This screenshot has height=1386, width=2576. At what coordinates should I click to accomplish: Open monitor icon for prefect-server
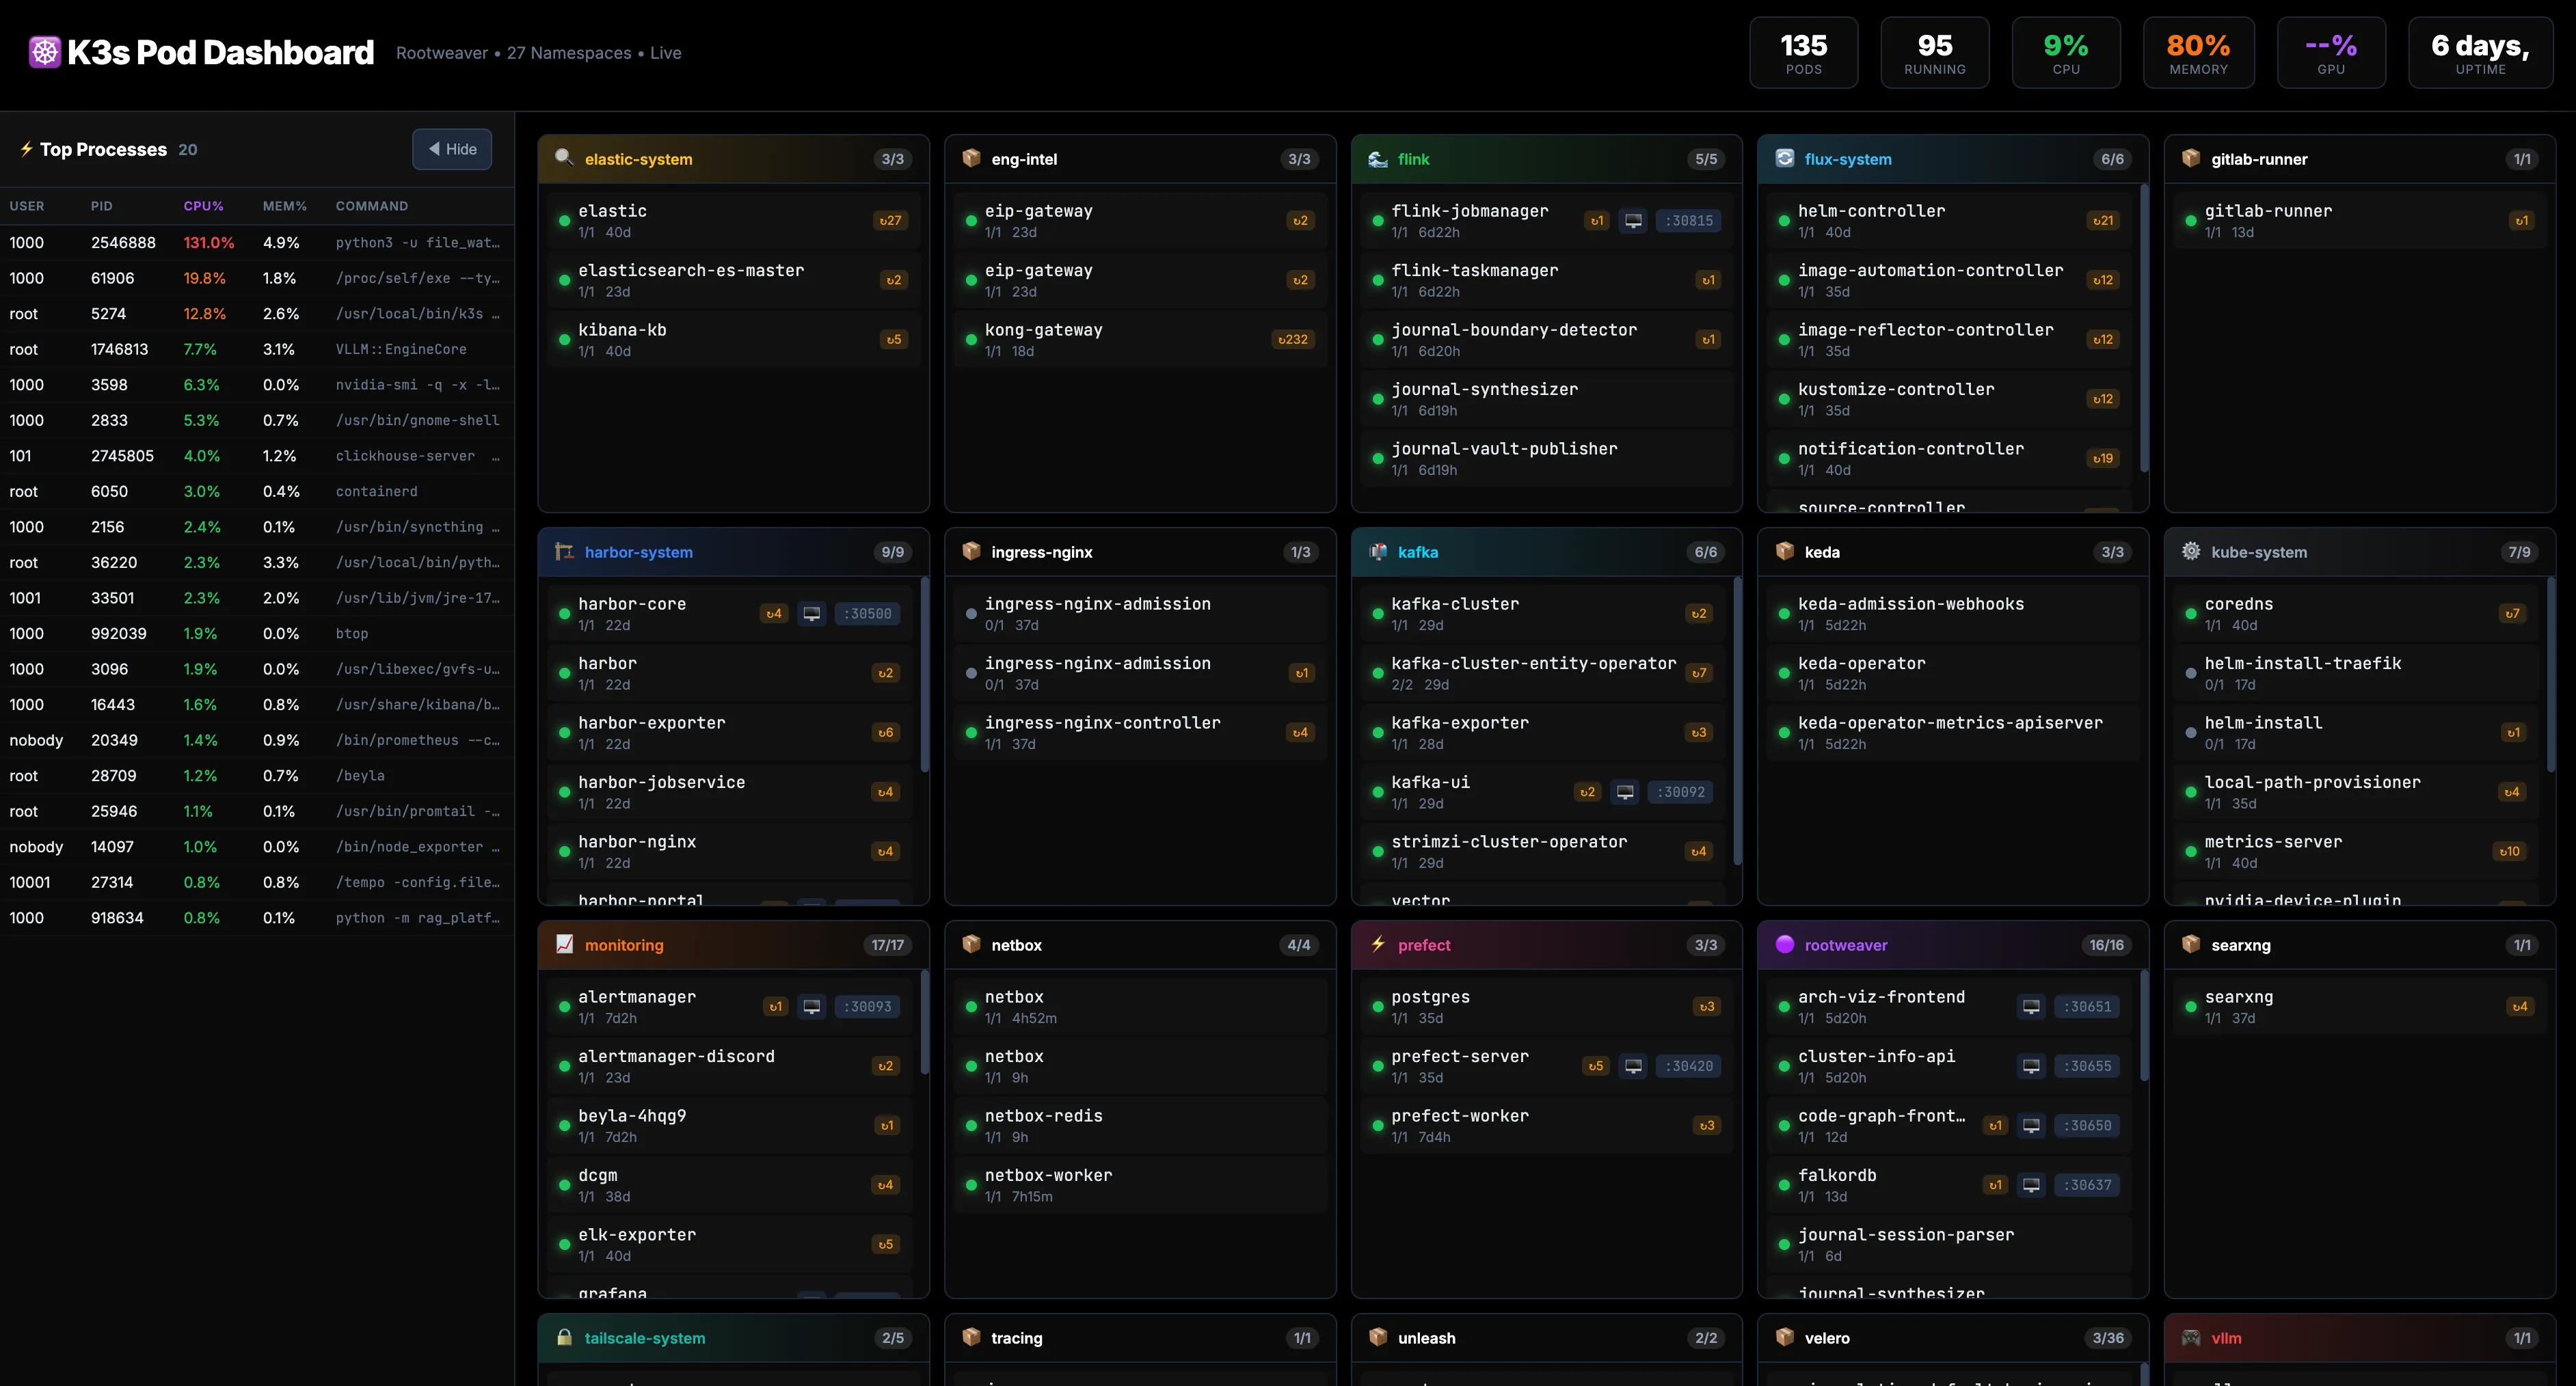pos(1633,1066)
